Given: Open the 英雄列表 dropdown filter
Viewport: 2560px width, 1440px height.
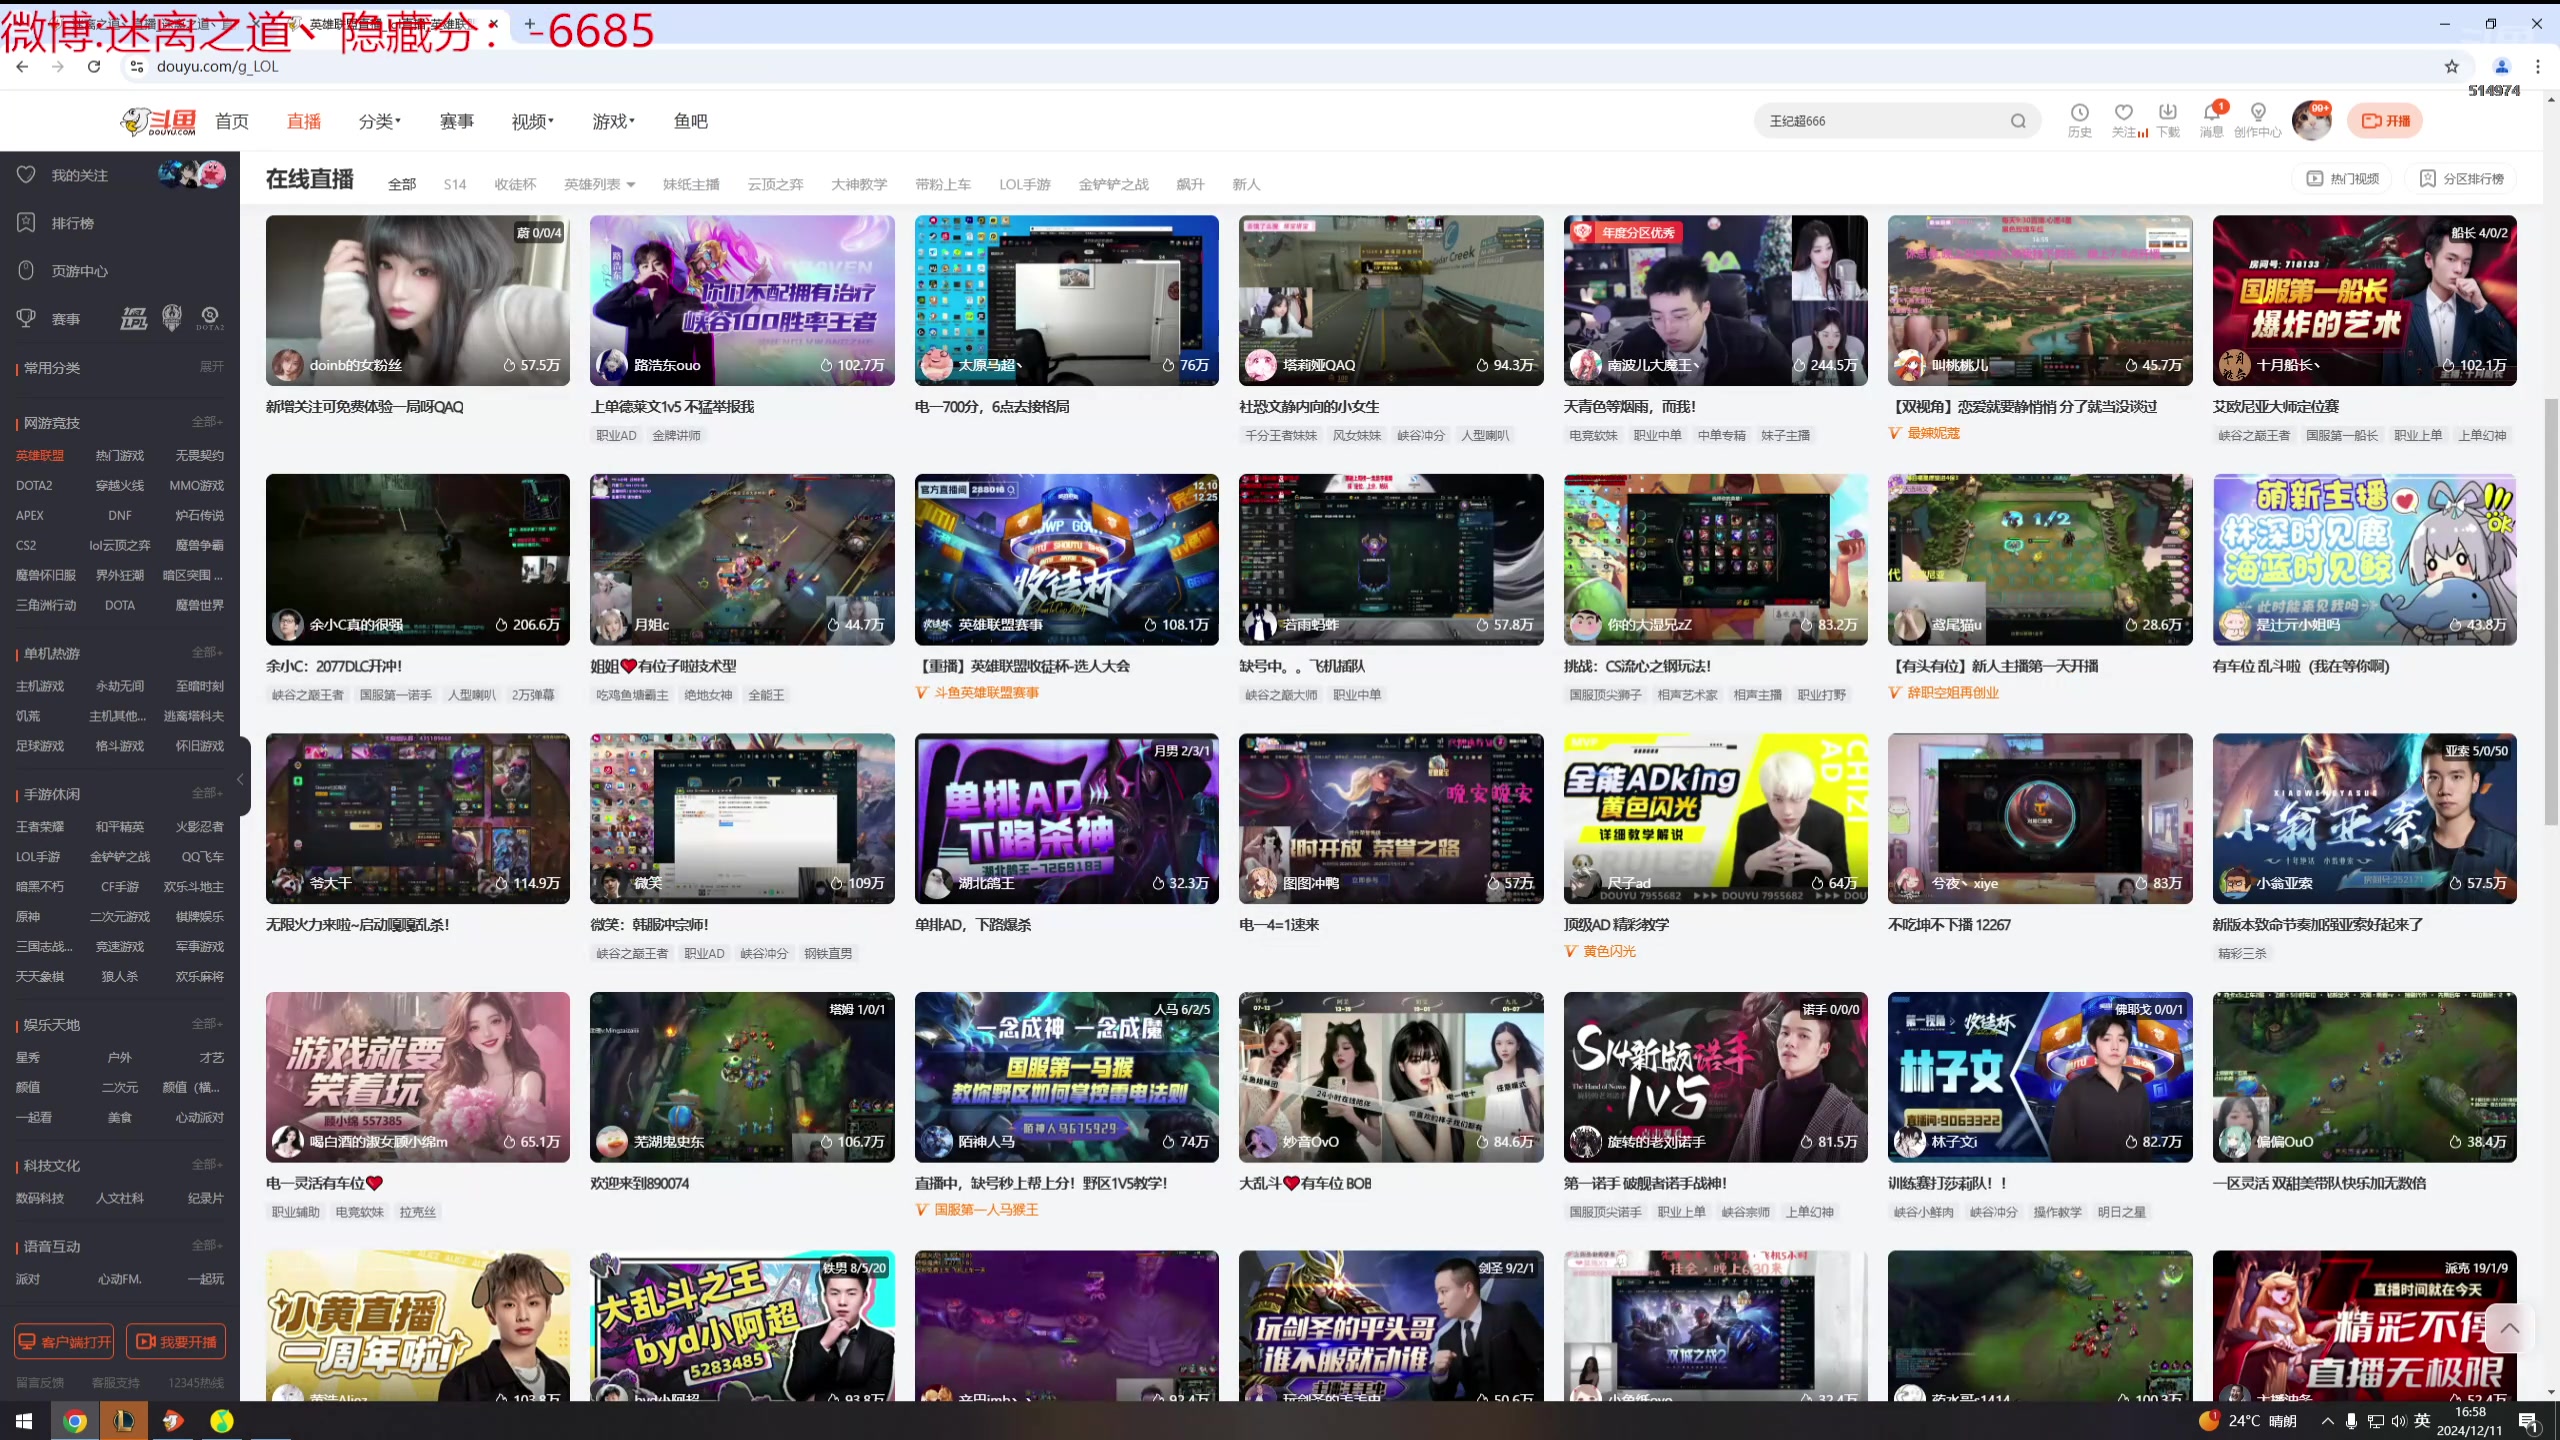Looking at the screenshot, I should click(x=599, y=184).
